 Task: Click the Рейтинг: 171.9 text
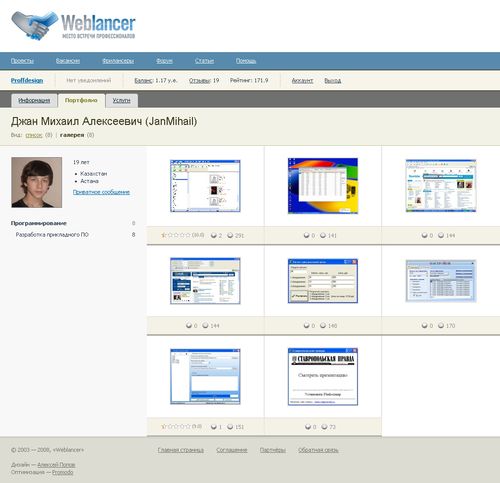(249, 80)
